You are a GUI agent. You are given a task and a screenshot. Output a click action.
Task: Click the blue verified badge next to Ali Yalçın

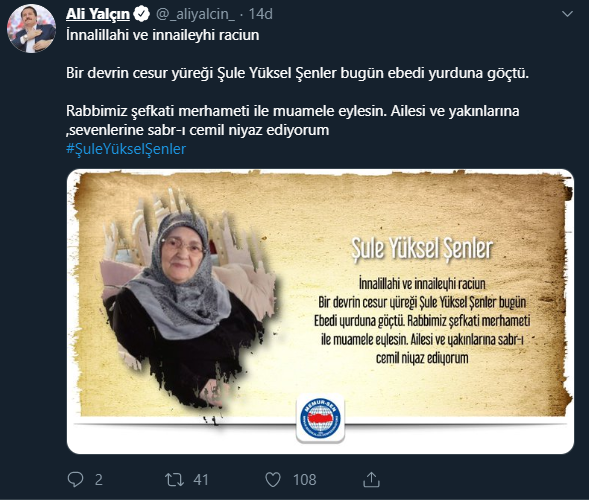coord(142,14)
